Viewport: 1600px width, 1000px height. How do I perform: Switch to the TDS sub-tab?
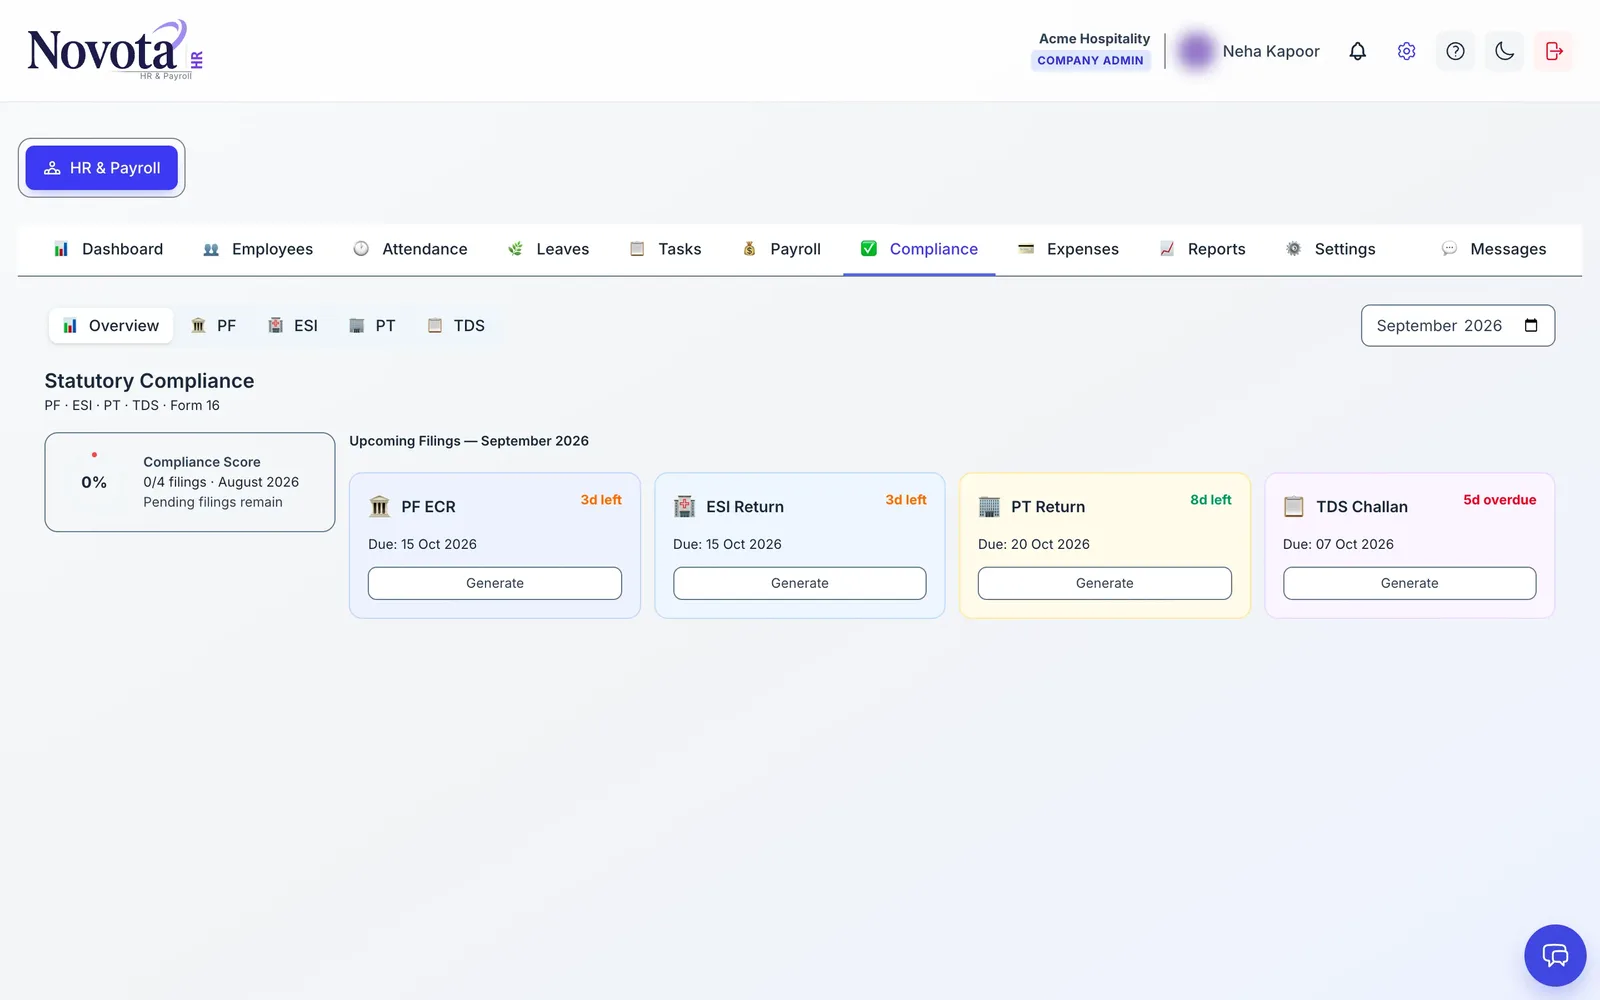tap(456, 325)
